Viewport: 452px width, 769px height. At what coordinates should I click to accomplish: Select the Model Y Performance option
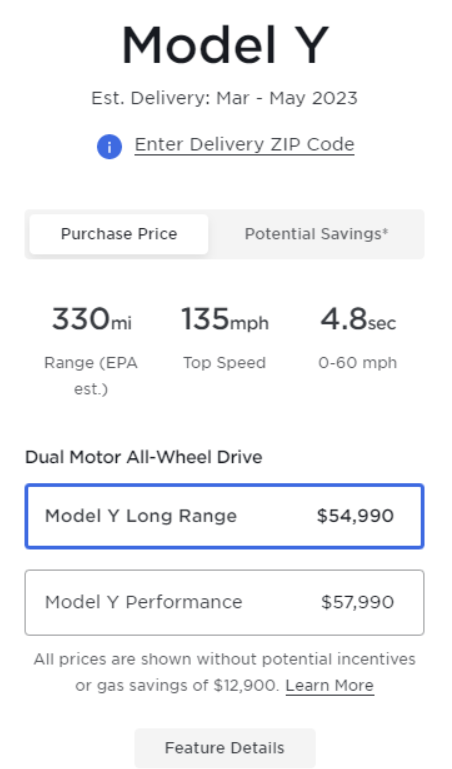click(225, 603)
